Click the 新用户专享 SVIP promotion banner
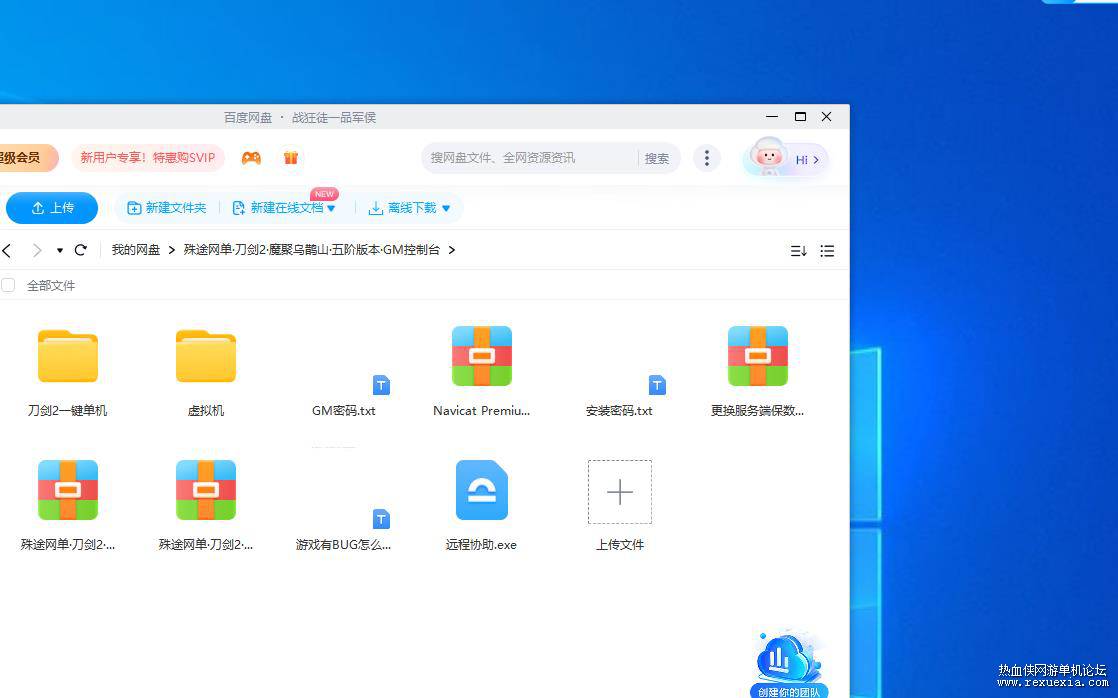The width and height of the screenshot is (1118, 698). click(x=148, y=158)
